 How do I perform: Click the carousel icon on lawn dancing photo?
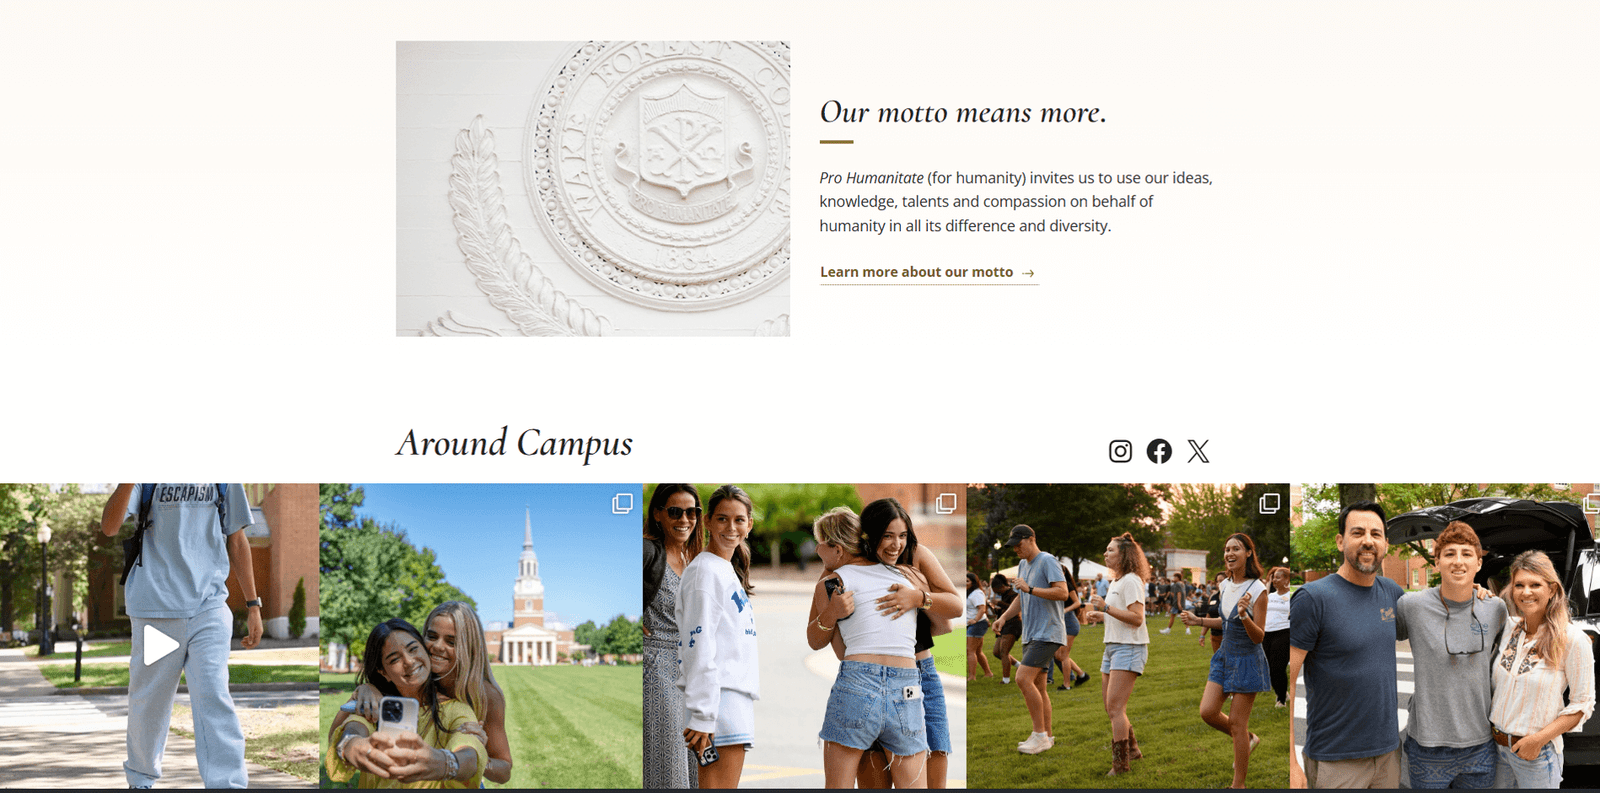point(1269,503)
